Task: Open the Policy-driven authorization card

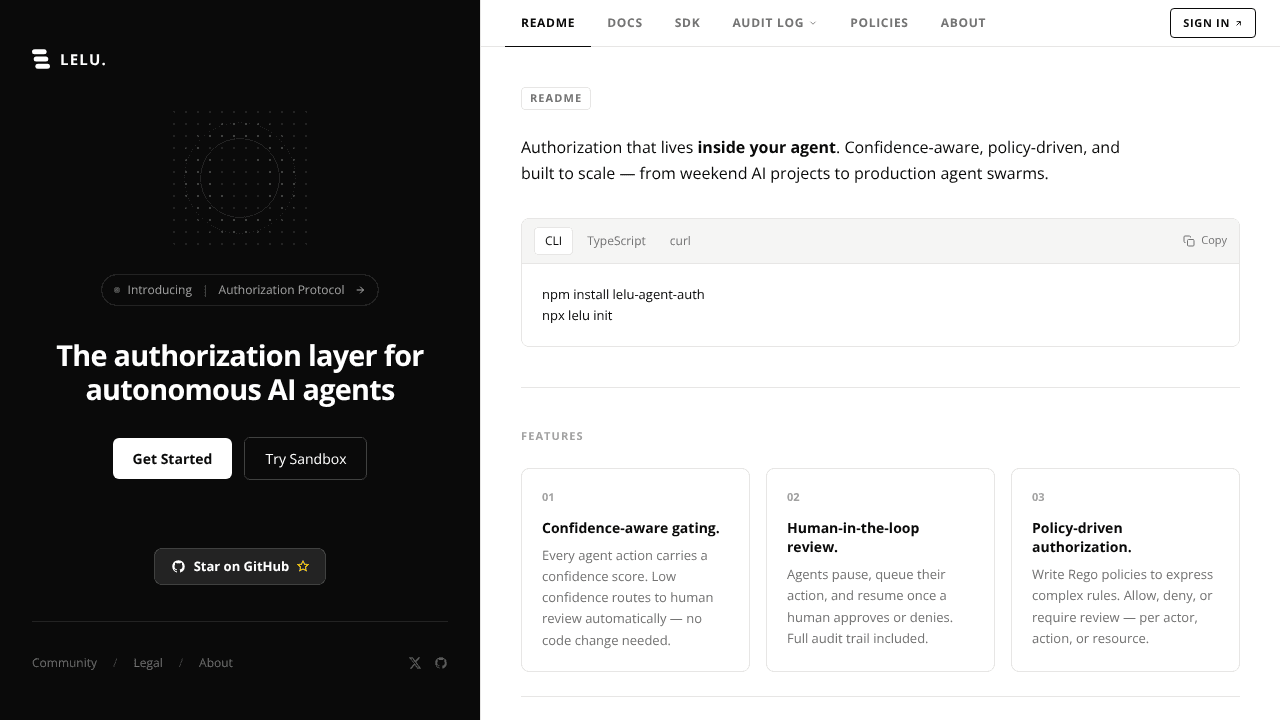Action: (1125, 570)
